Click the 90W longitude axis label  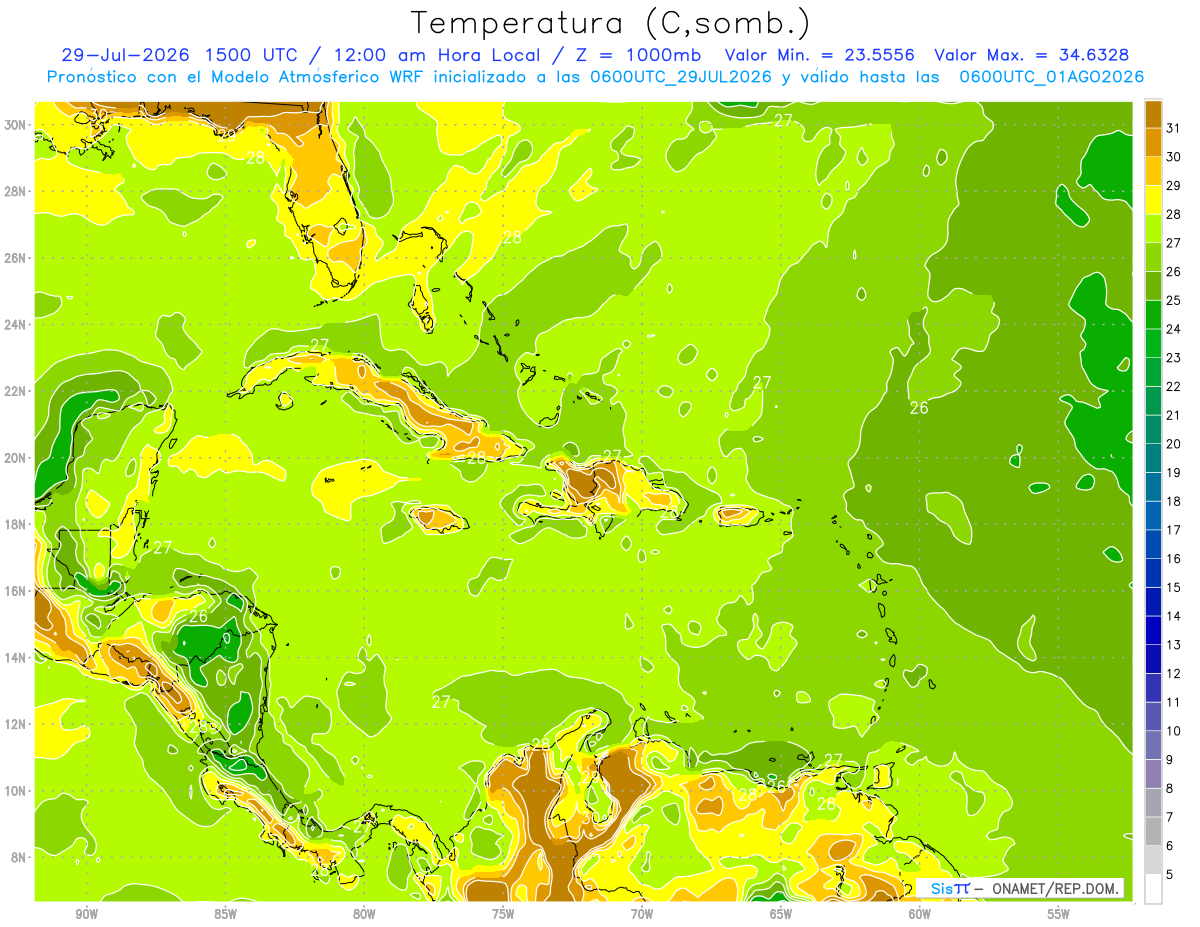pyautogui.click(x=86, y=915)
